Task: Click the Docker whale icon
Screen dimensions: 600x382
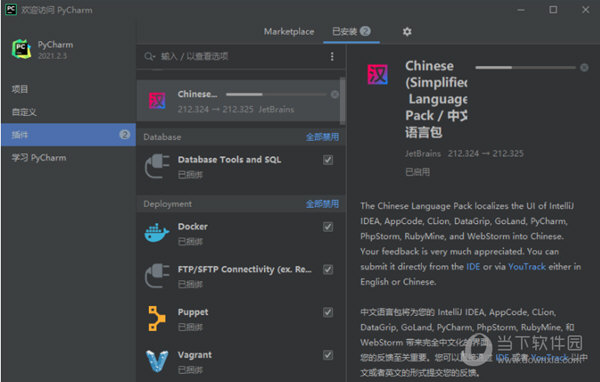Action: 157,233
